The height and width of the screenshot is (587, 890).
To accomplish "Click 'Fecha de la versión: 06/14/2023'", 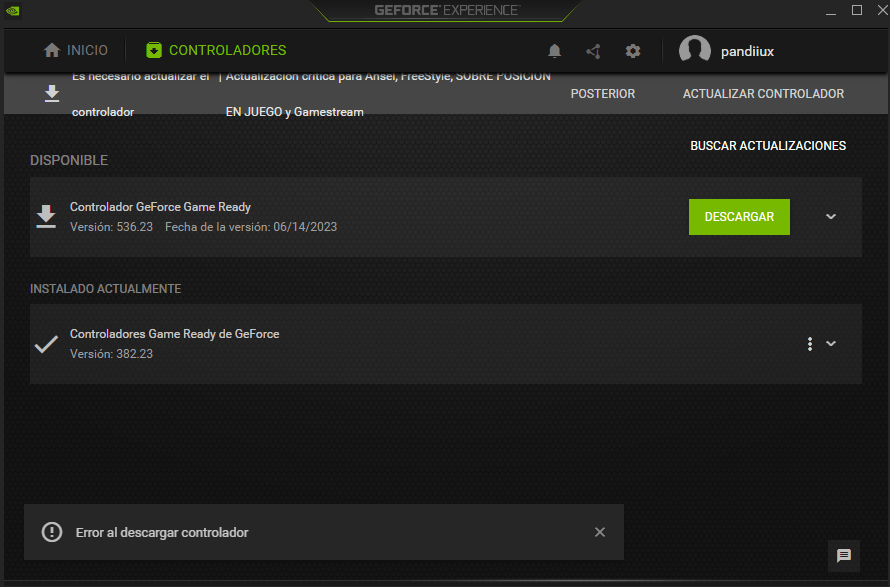I will [x=251, y=227].
